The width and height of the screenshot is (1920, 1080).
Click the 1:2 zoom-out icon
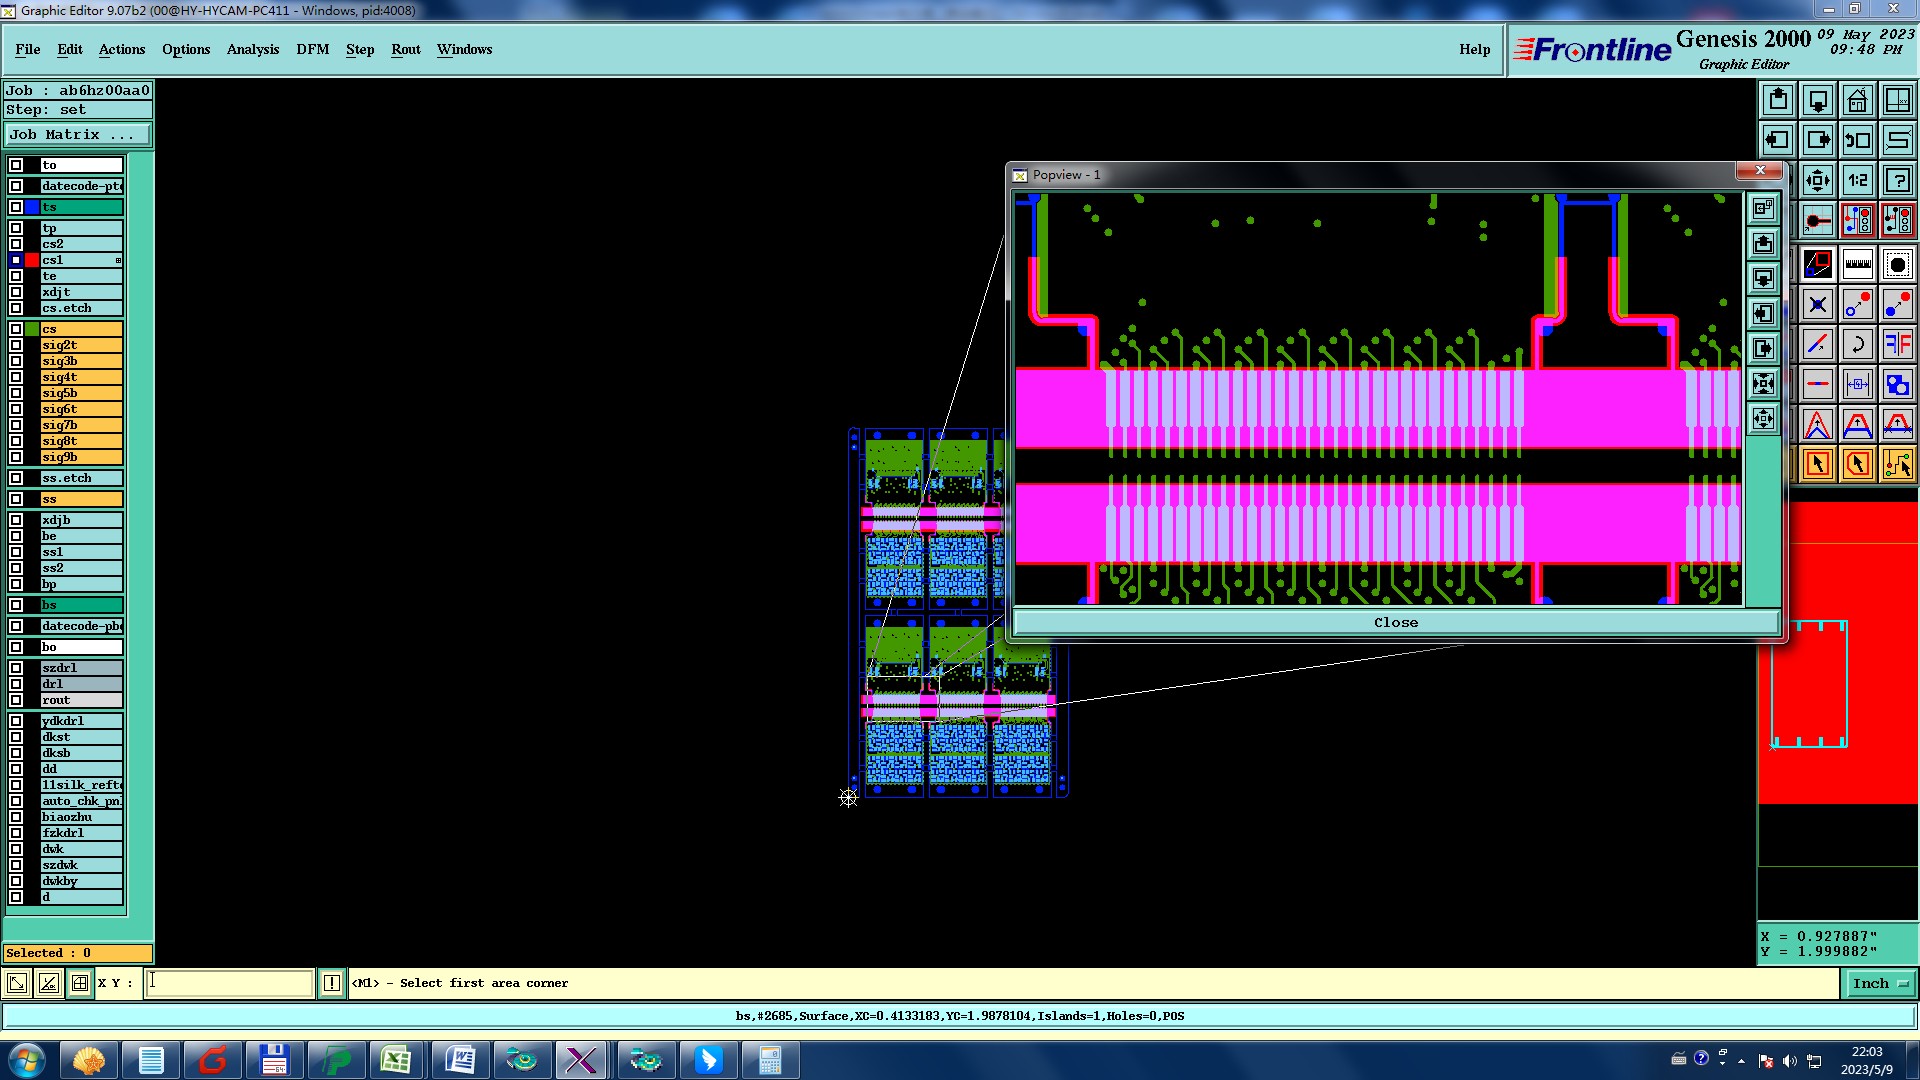click(1857, 180)
